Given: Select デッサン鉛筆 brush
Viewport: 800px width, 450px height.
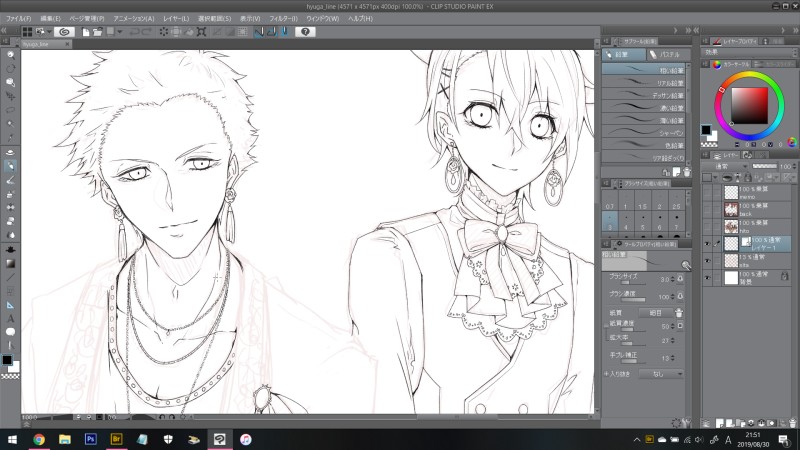Looking at the screenshot, I should [644, 95].
